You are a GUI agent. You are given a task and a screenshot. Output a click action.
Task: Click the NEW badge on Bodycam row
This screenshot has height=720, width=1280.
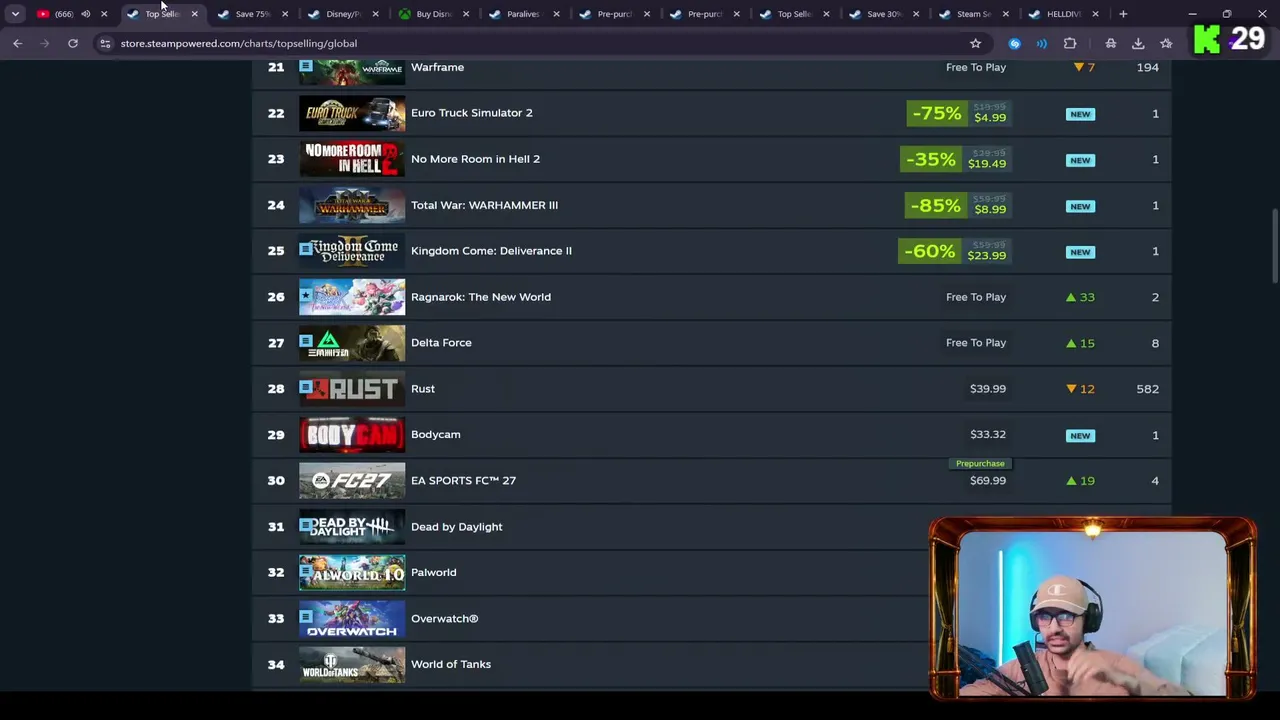(1080, 436)
